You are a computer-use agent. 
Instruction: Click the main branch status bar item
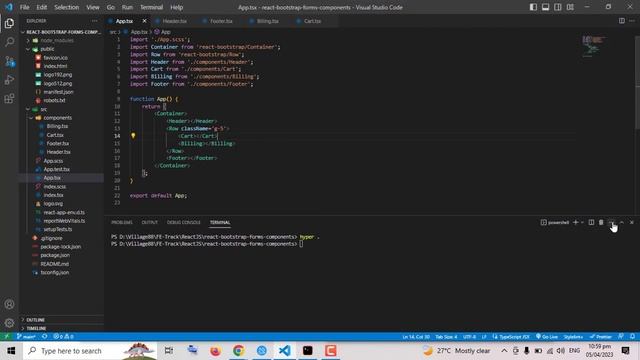click(27, 336)
